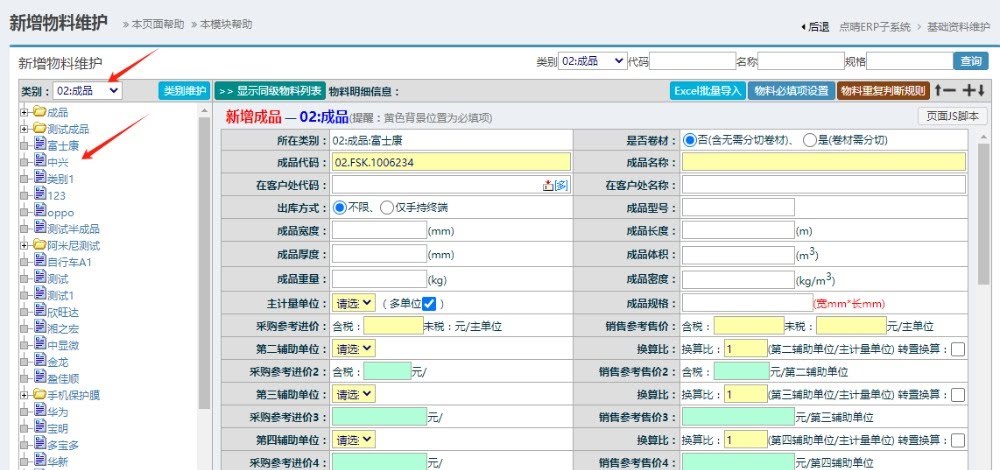Click the document icon beside 123
The image size is (1000, 470).
tap(40, 195)
